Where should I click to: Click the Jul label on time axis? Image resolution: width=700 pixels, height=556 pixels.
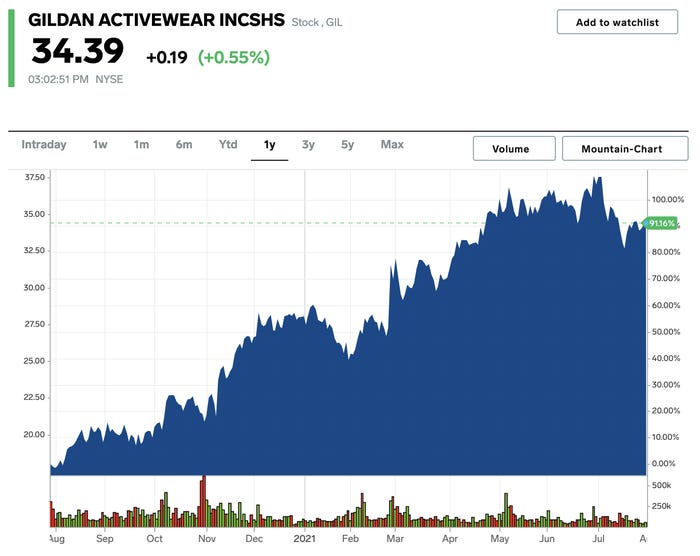click(599, 539)
